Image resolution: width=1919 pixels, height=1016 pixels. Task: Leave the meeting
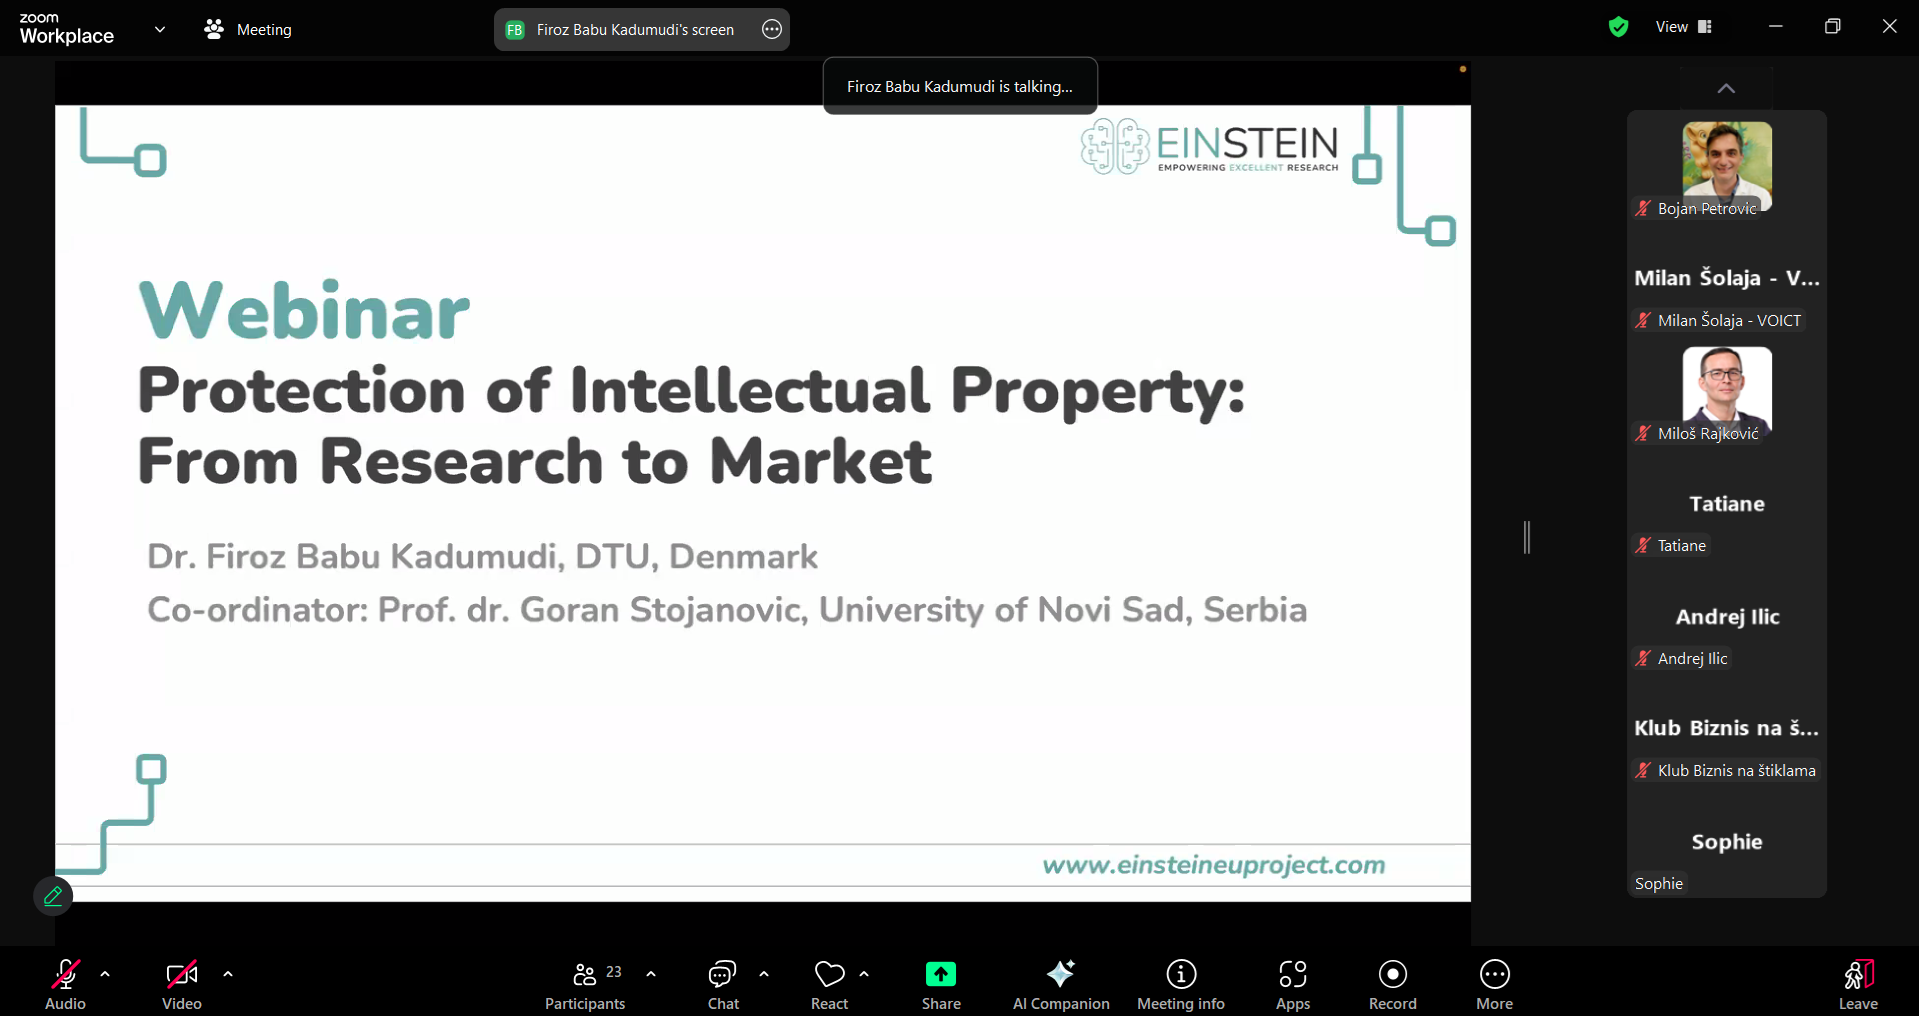pos(1858,985)
